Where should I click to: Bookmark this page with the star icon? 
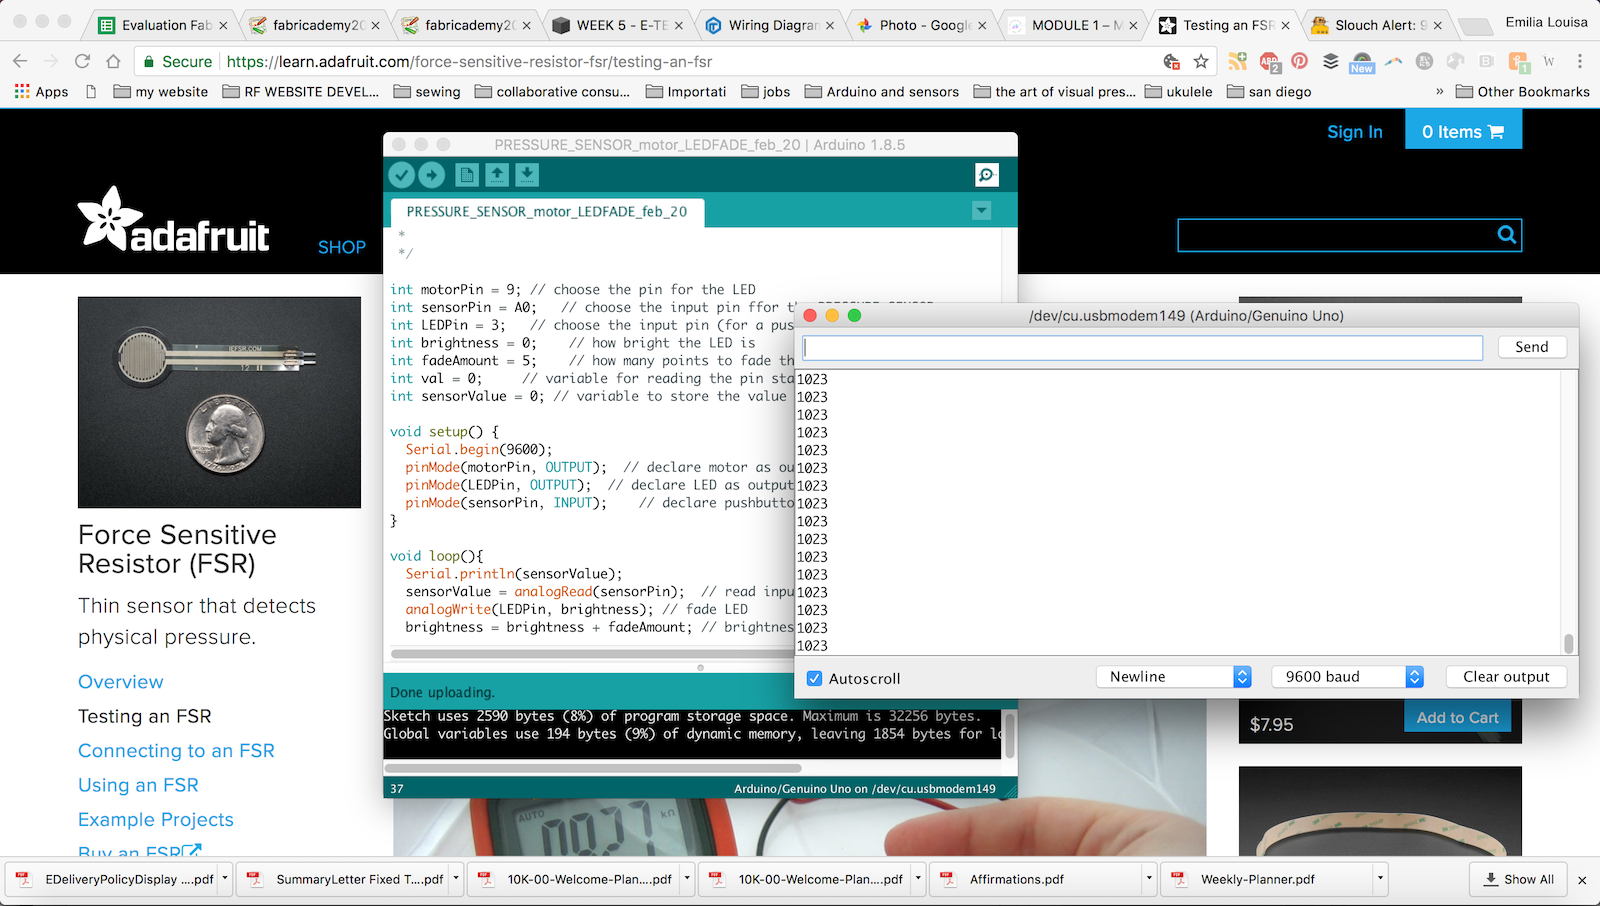(x=1201, y=62)
